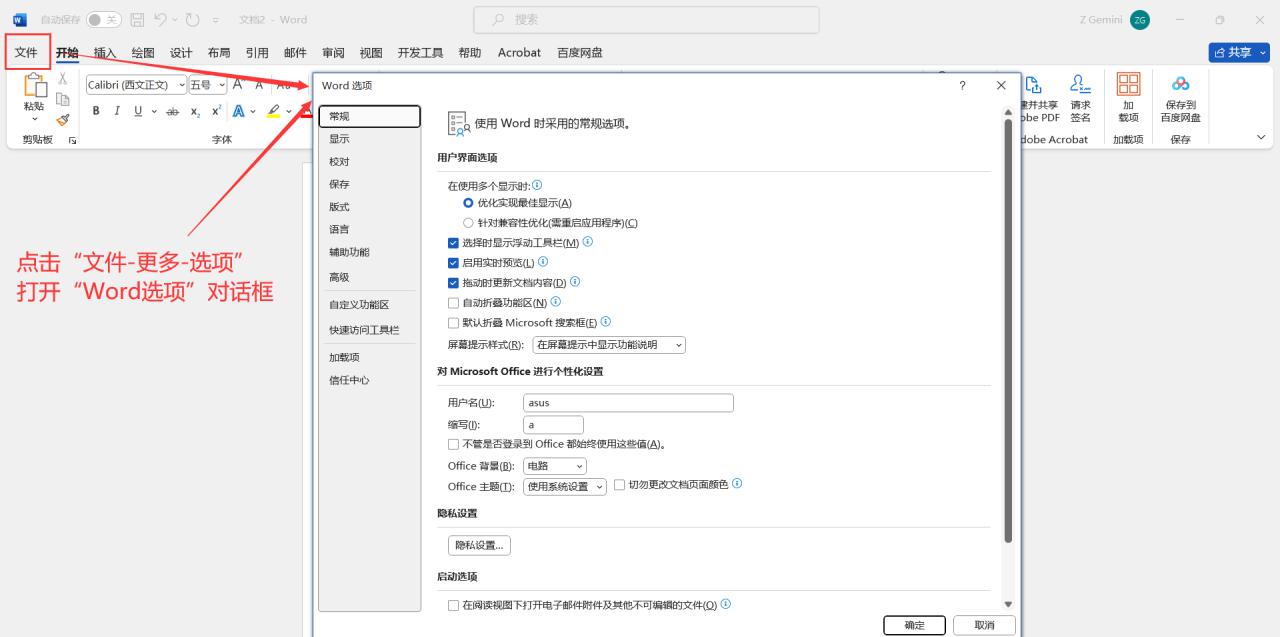Image resolution: width=1280 pixels, height=637 pixels.
Task: Increase font size with large A
Action: 239,85
